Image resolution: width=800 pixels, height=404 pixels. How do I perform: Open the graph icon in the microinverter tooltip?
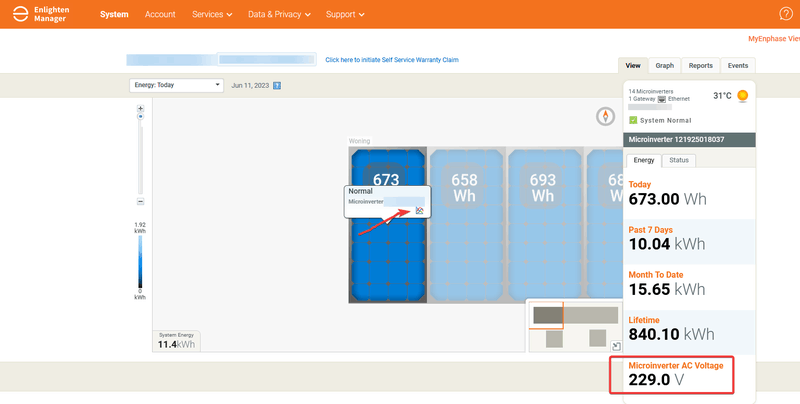point(419,210)
